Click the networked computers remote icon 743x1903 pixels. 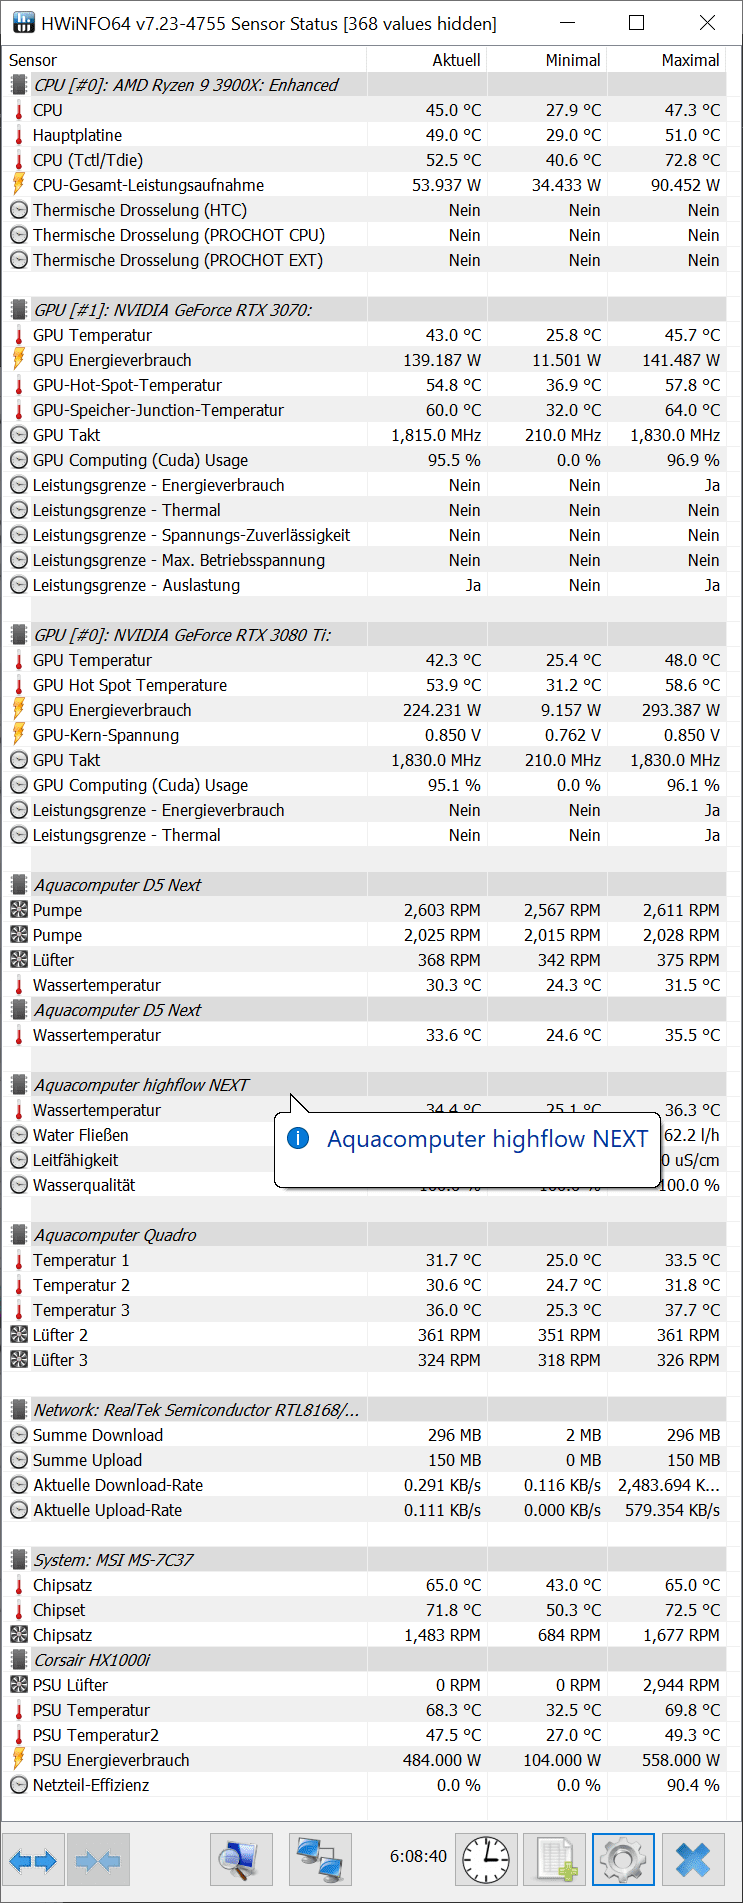320,1860
